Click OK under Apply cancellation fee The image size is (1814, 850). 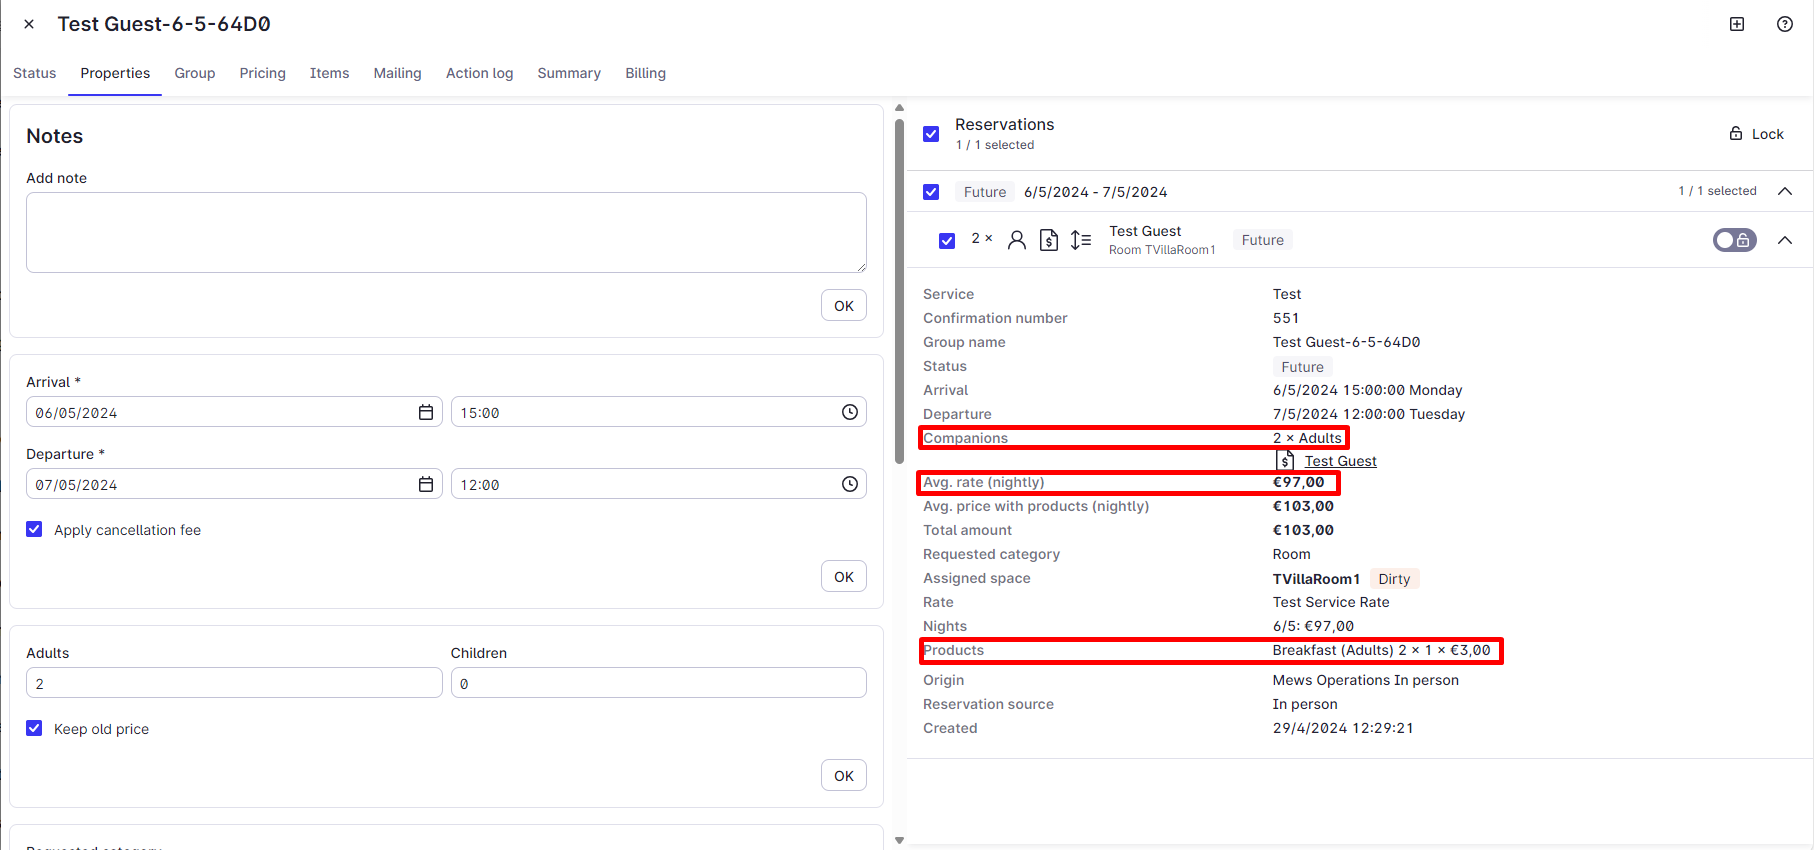(844, 577)
